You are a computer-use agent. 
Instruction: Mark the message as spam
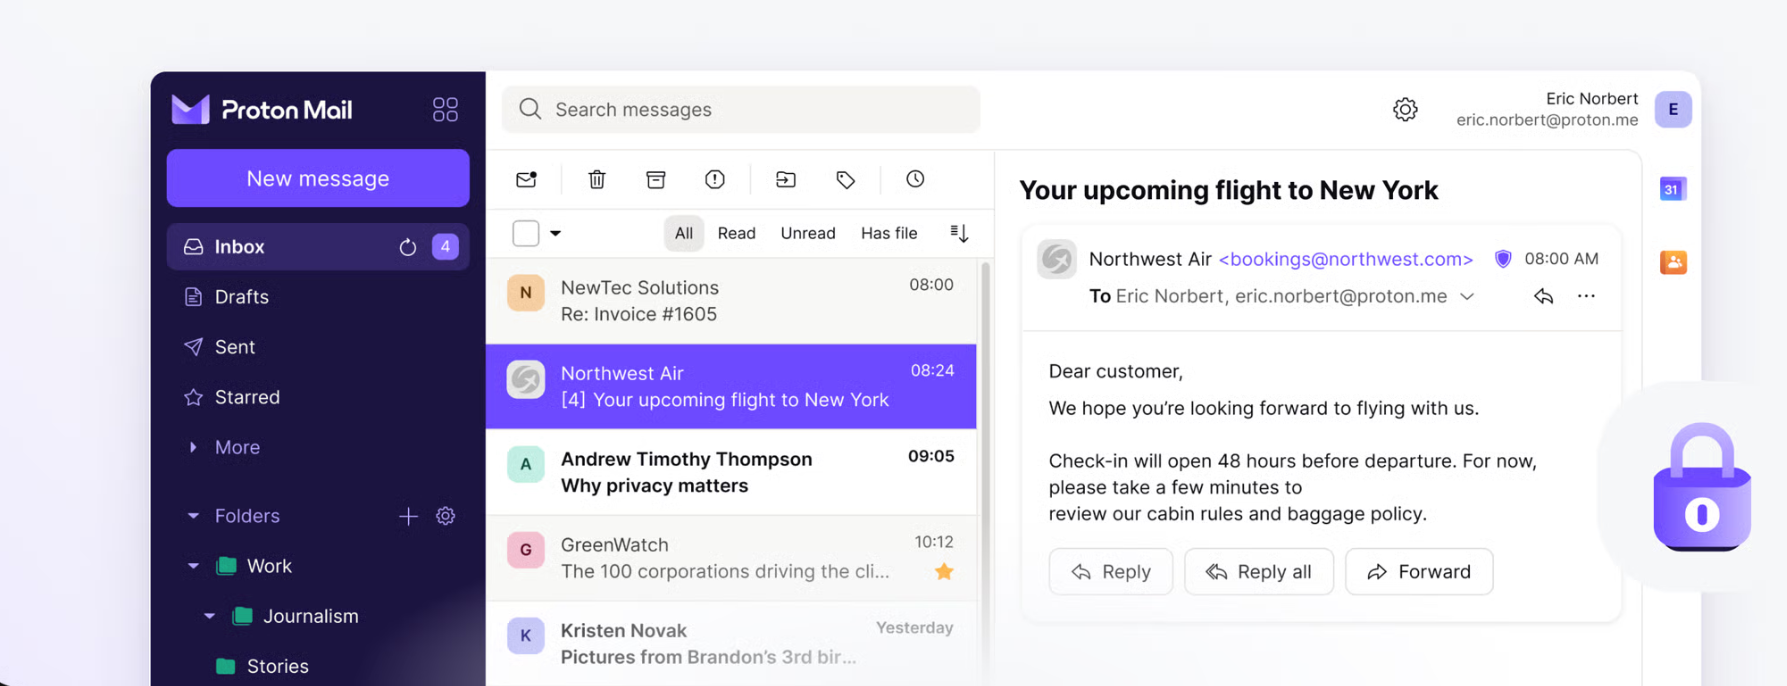tap(715, 179)
